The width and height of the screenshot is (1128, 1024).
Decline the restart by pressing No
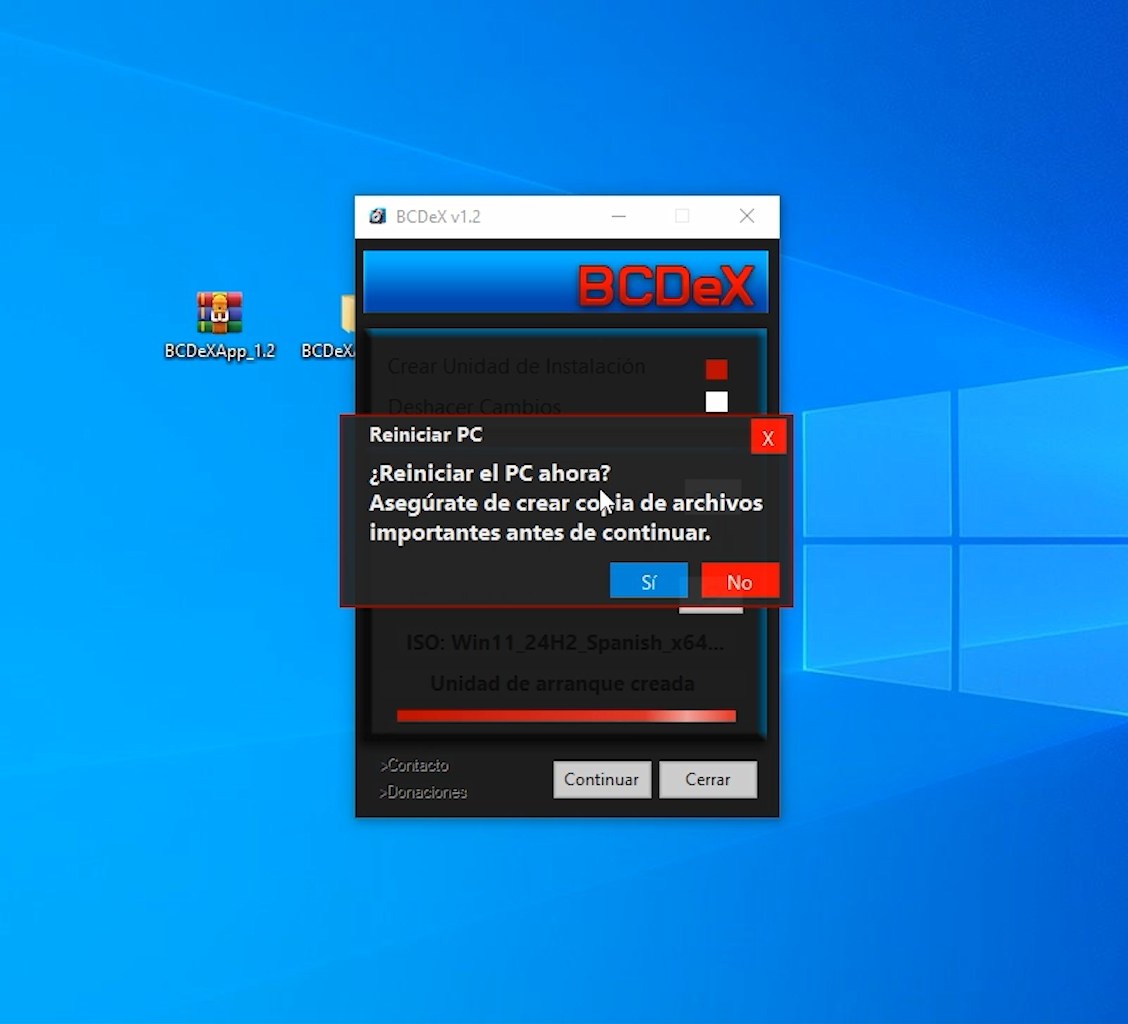click(739, 582)
